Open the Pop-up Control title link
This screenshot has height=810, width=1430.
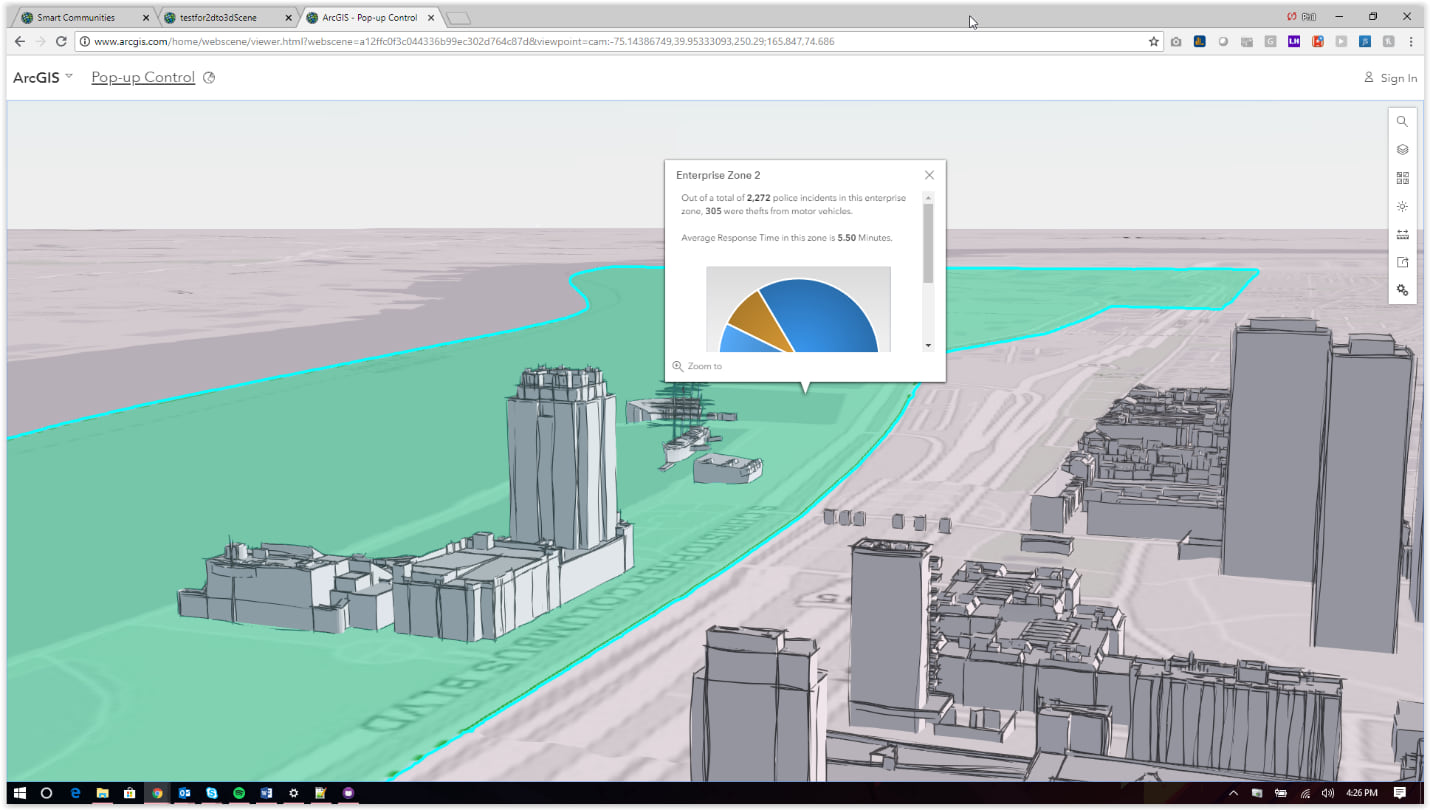[x=143, y=77]
